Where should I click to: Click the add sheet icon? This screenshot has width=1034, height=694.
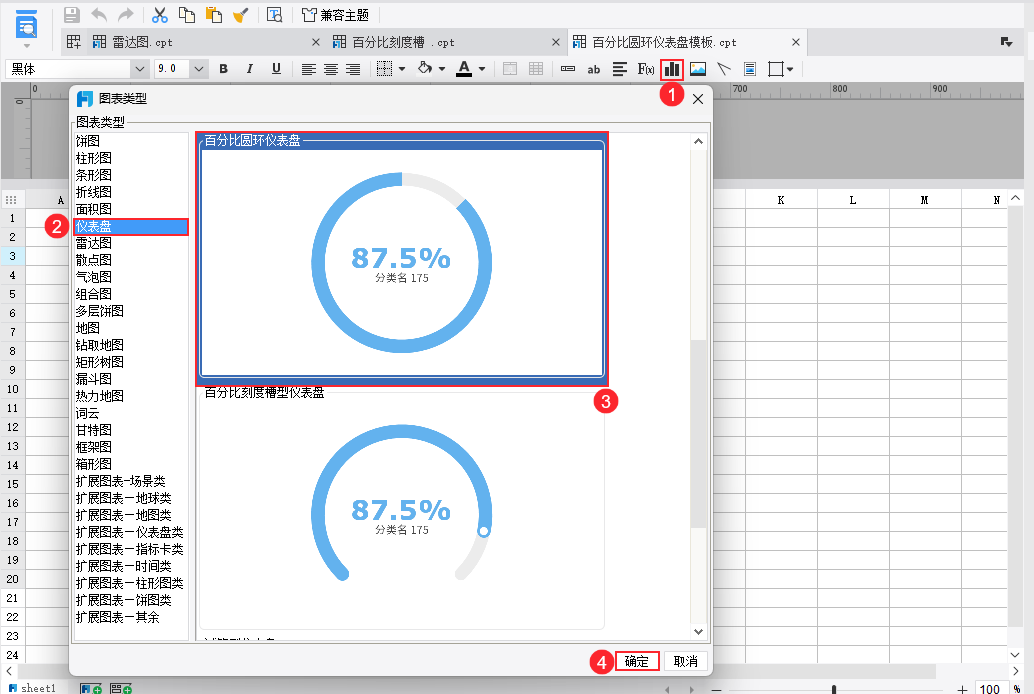pyautogui.click(x=91, y=688)
